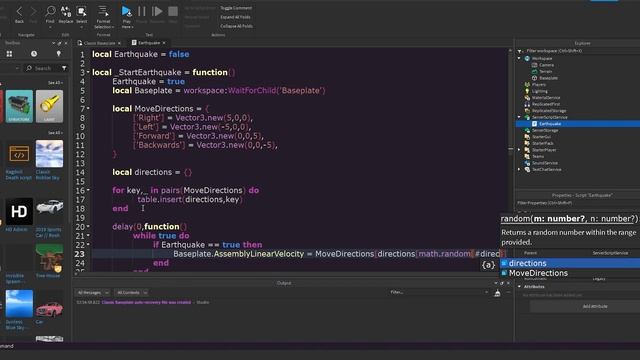Open the Toolbox marketplace grid tab
This screenshot has width=640, height=360.
point(9,54)
